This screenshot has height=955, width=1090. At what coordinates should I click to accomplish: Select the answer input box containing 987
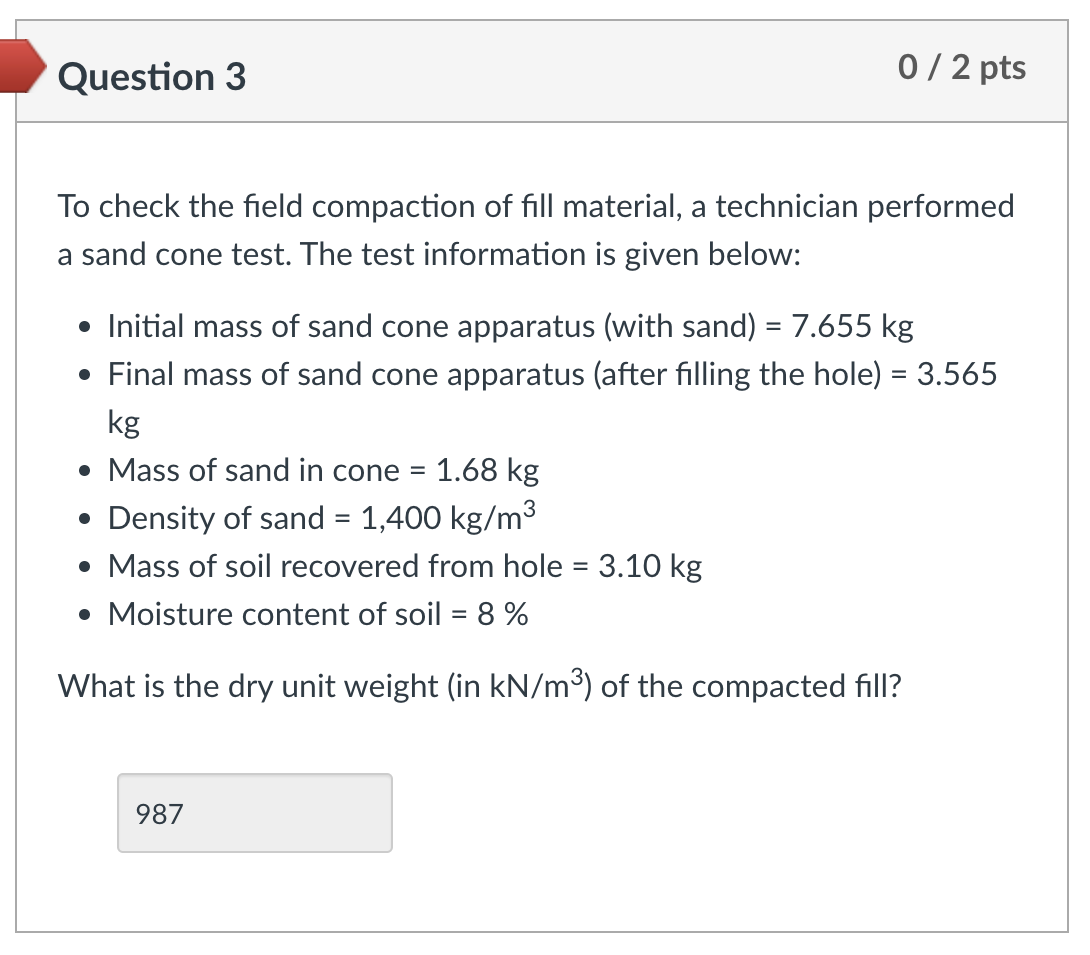[x=254, y=812]
